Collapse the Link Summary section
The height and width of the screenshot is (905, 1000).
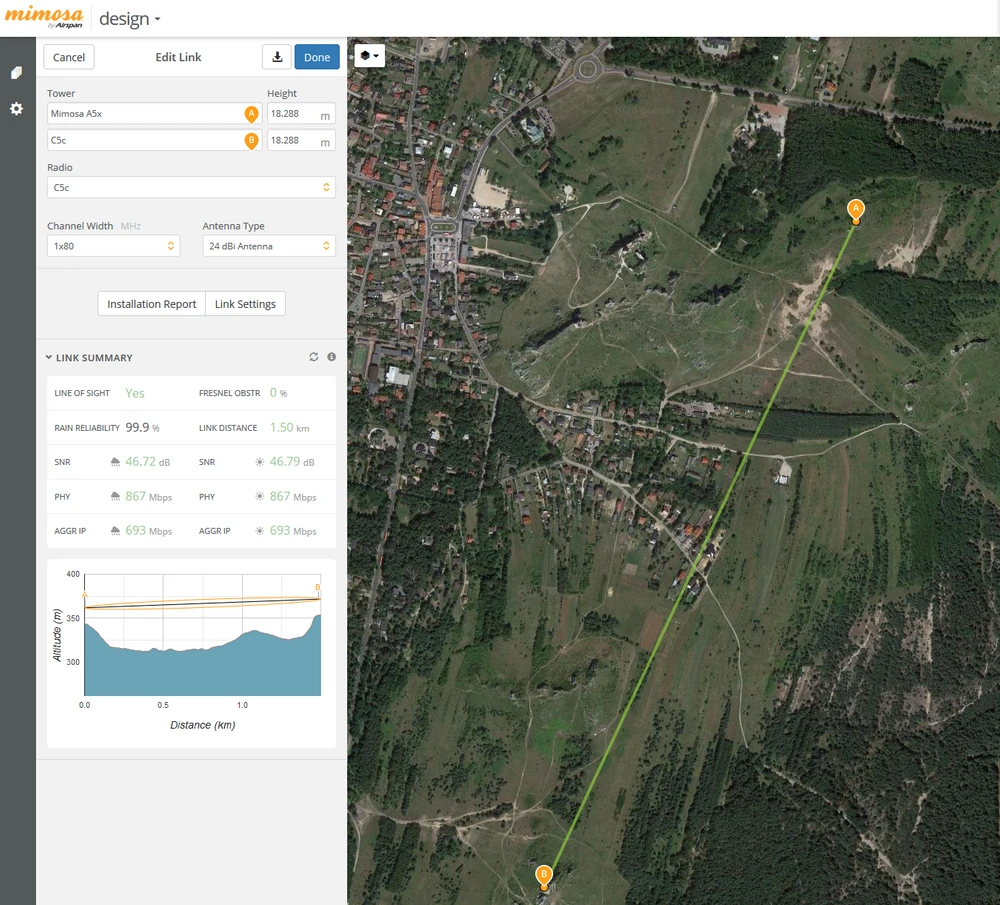click(49, 358)
